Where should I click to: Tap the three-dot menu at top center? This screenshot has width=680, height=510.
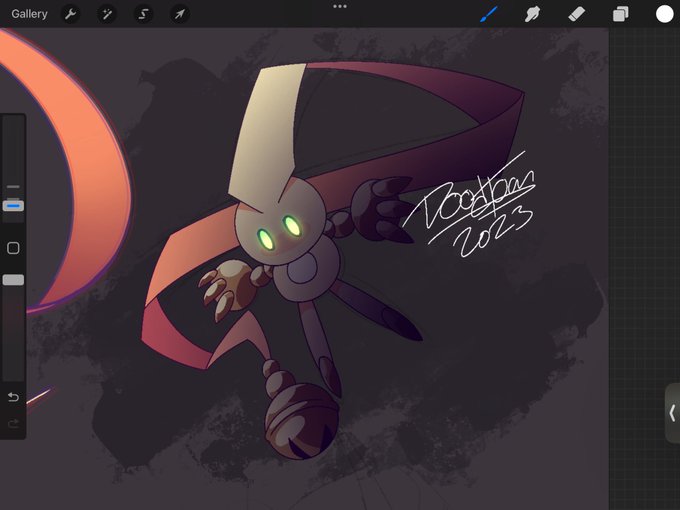point(340,6)
